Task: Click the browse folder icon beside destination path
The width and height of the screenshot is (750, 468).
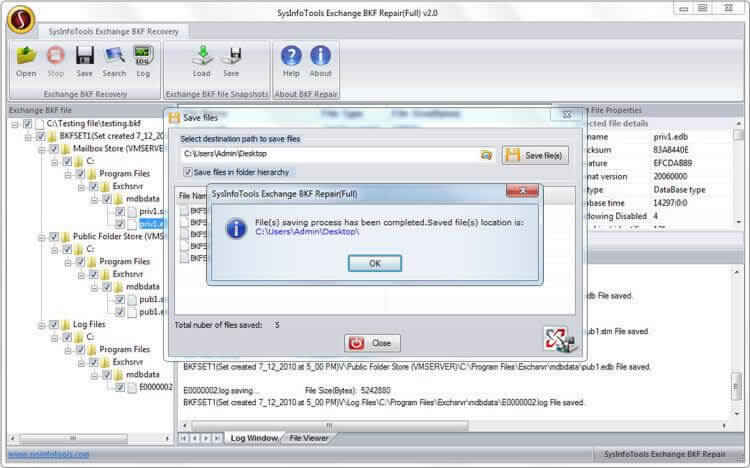Action: coord(486,155)
